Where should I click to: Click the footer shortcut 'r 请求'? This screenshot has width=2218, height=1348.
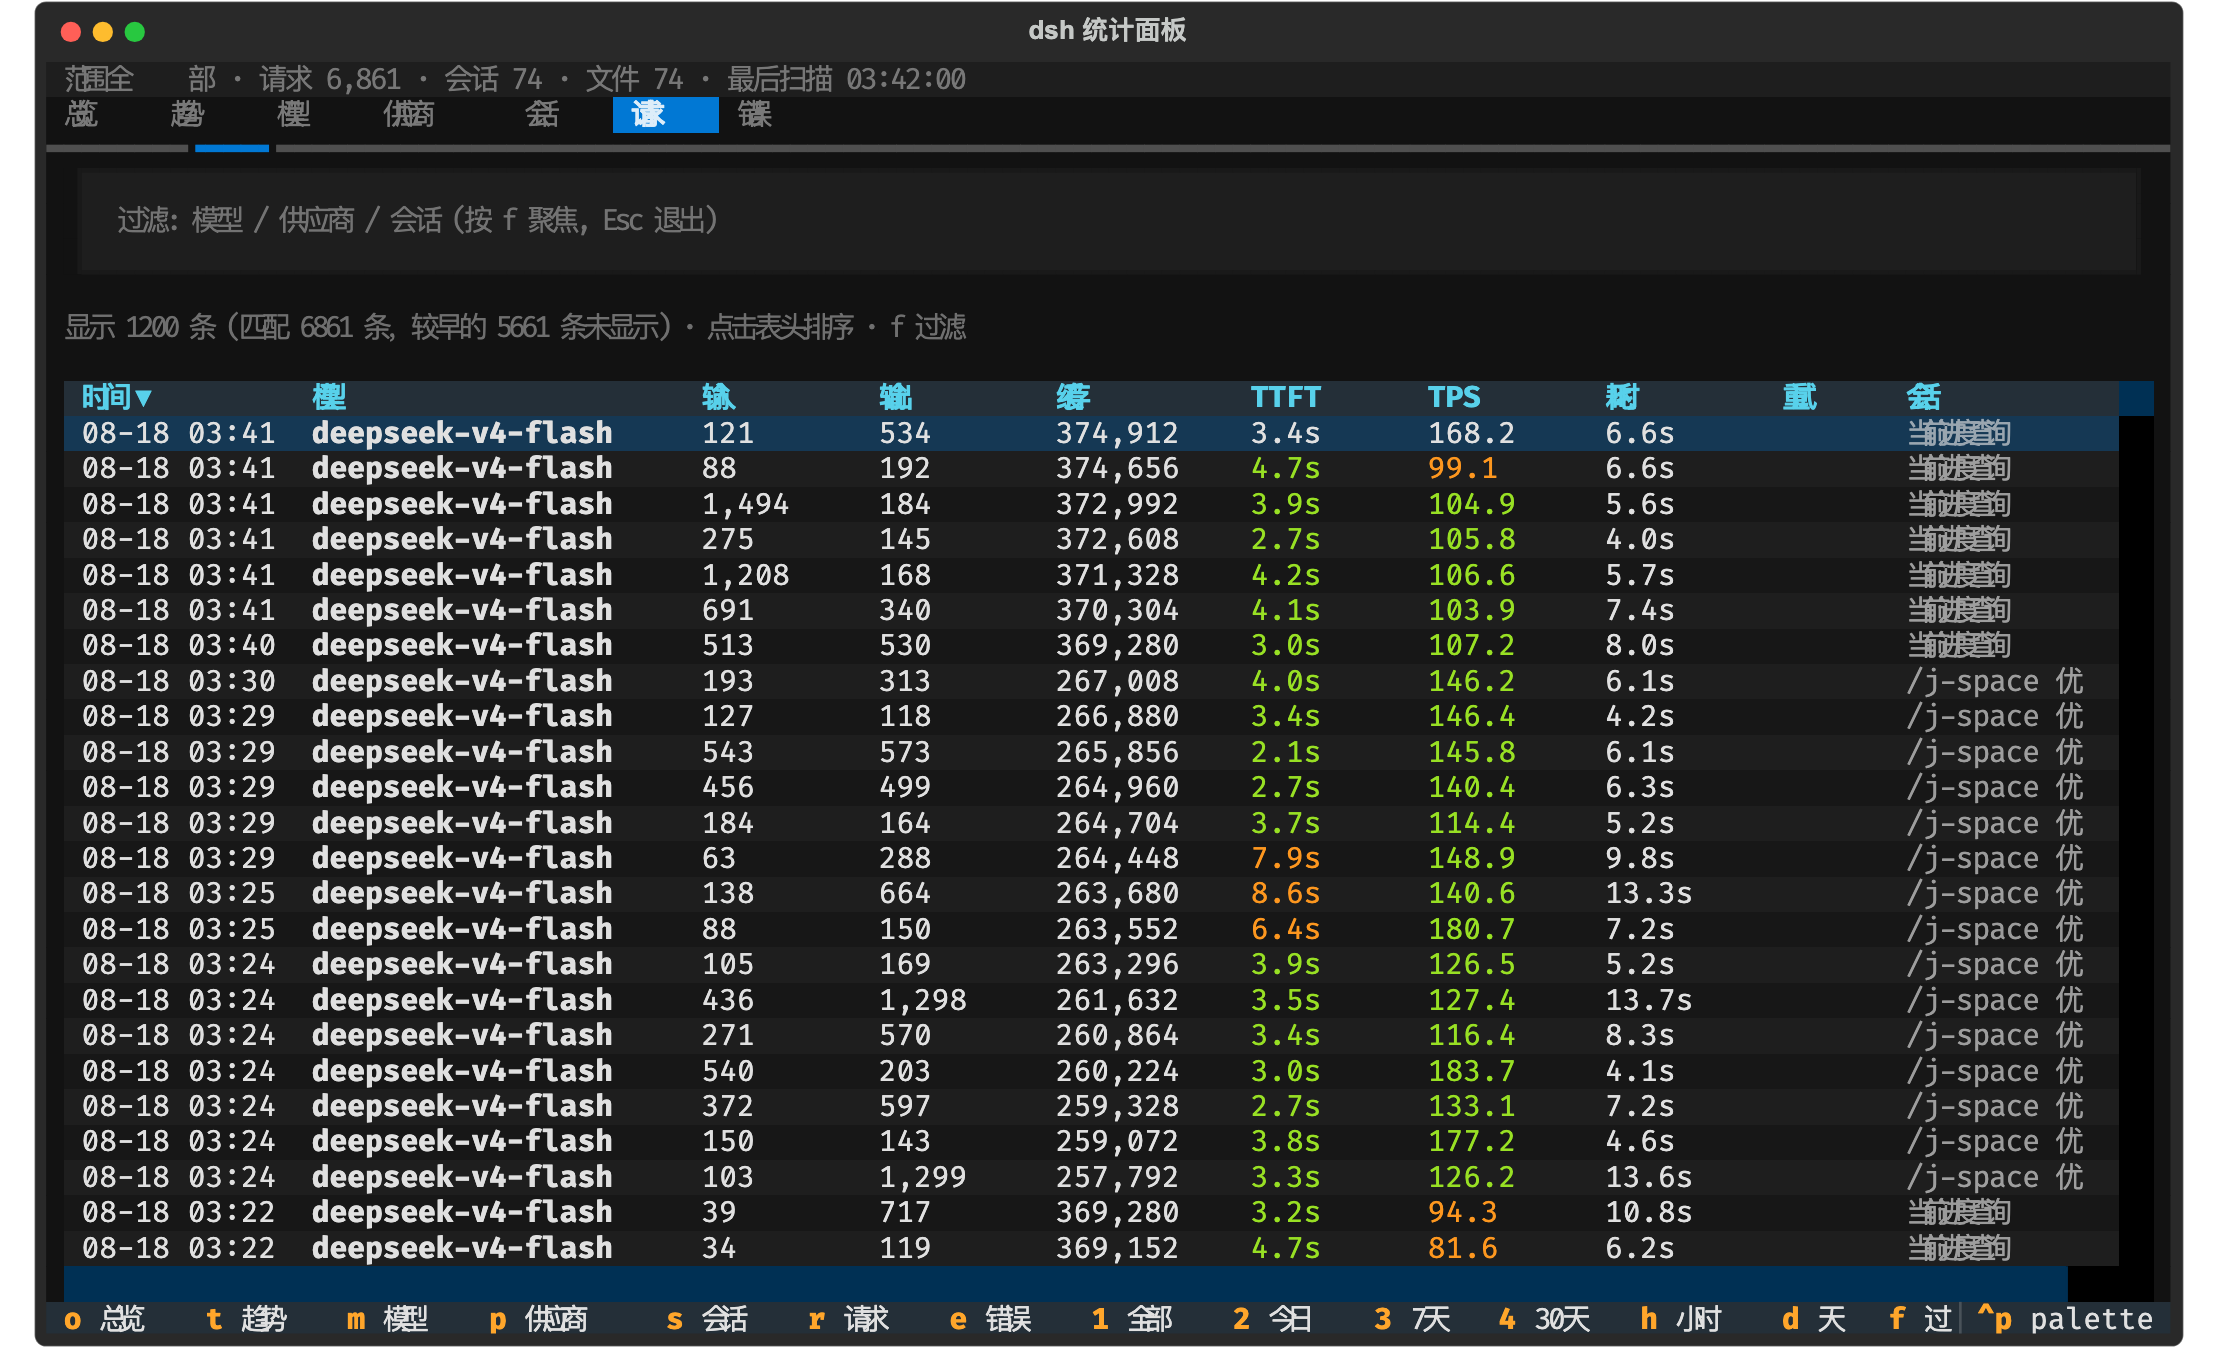pyautogui.click(x=849, y=1319)
